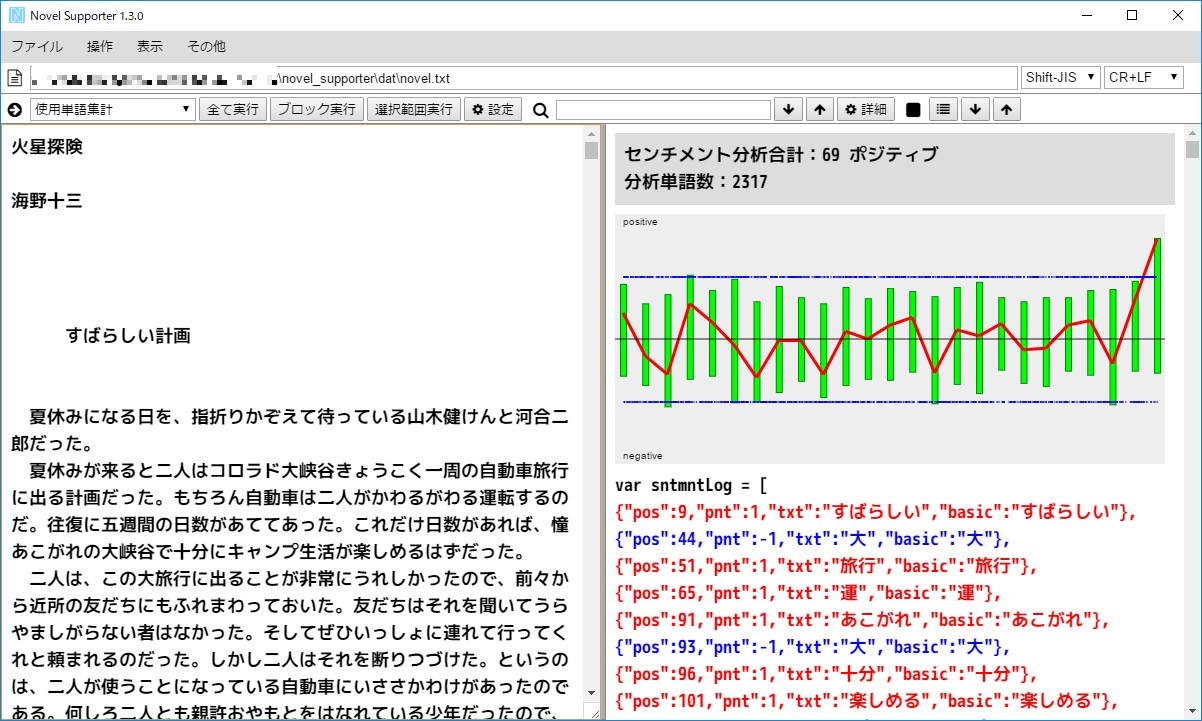Viewport: 1202px width, 721px height.
Task: Click the sentiment analysis chart
Action: pos(890,339)
